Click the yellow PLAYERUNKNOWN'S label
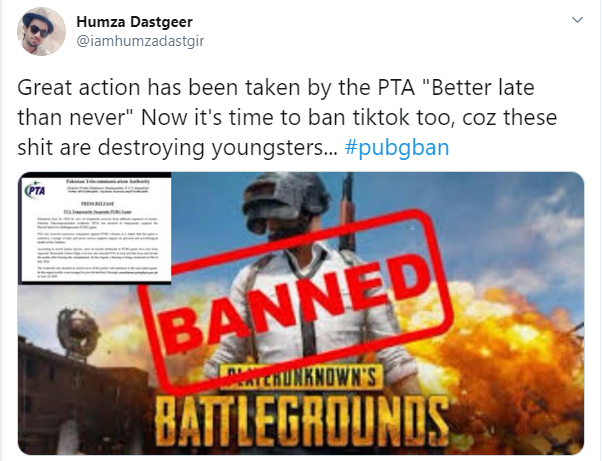Image resolution: width=602 pixels, height=461 pixels. (301, 377)
